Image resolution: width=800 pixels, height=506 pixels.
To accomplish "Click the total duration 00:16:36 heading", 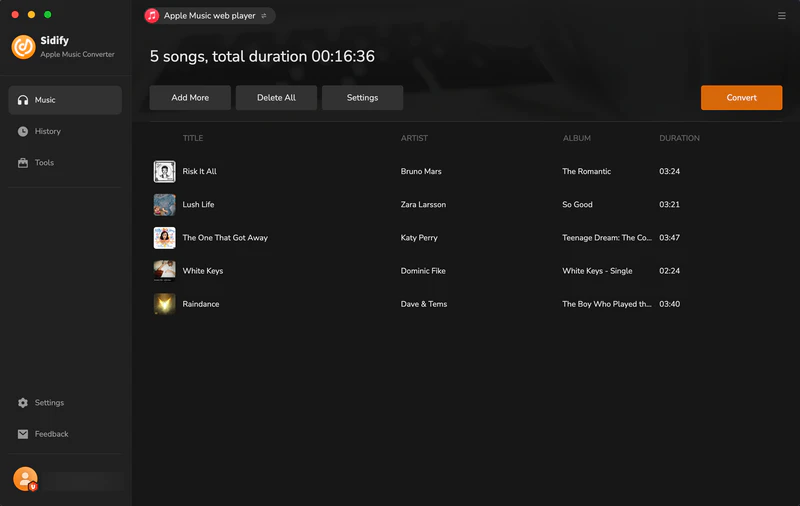I will click(x=262, y=56).
